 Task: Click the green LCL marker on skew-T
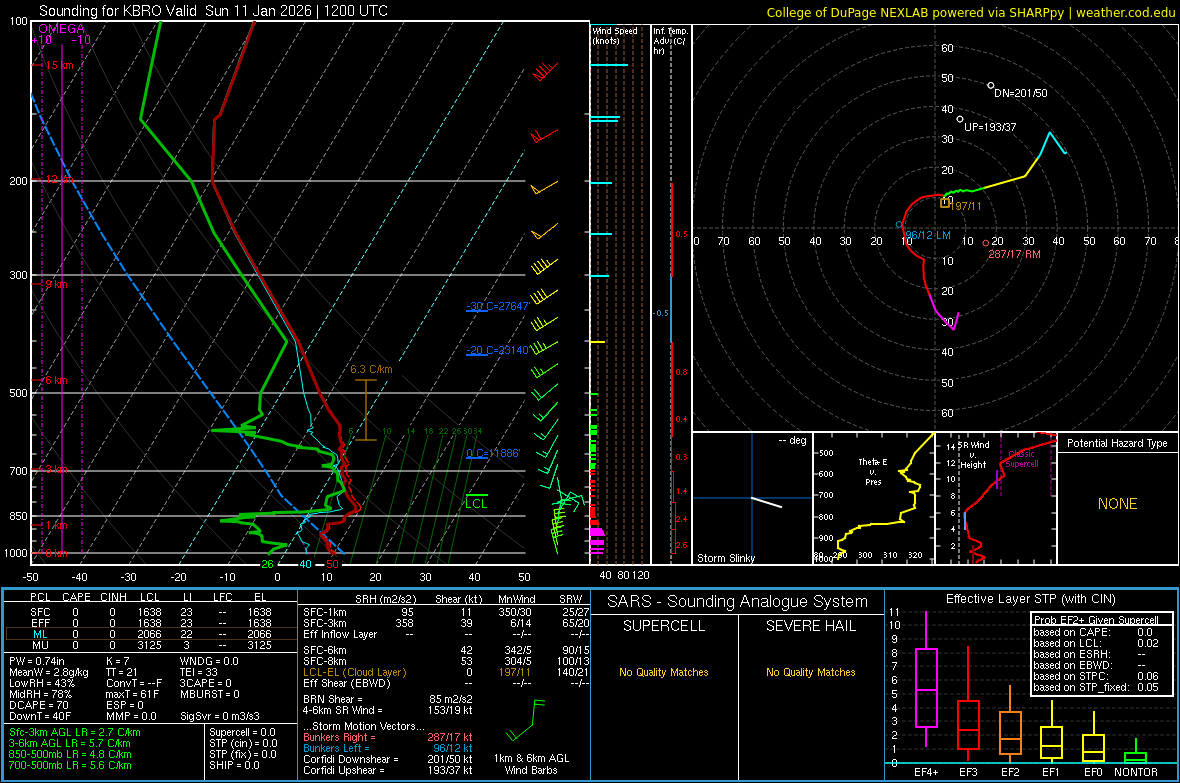tap(476, 502)
